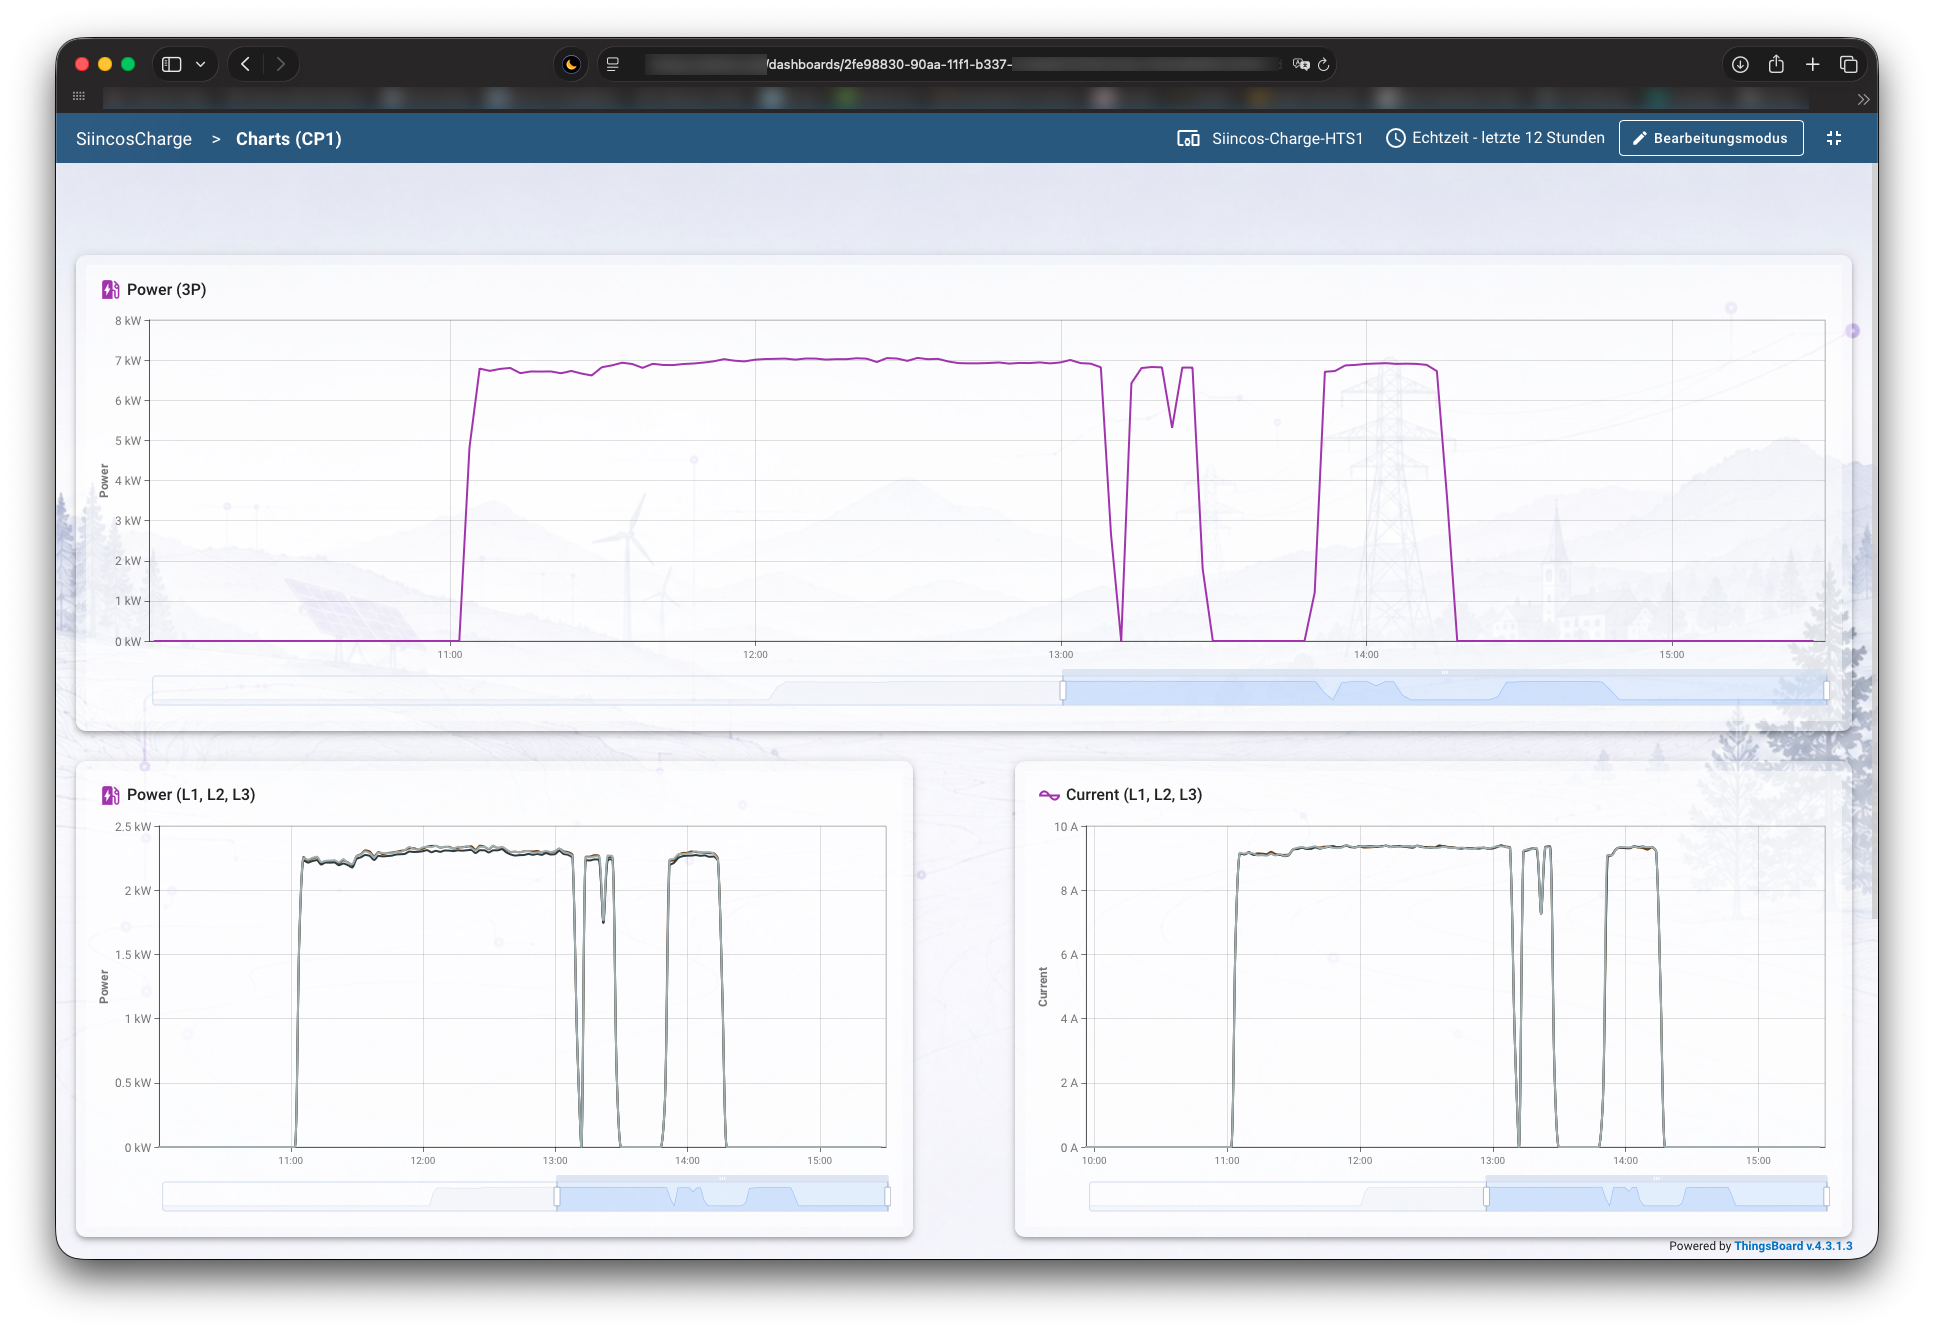Click the share icon in Safari toolbar
Image resolution: width=1934 pixels, height=1333 pixels.
(x=1776, y=64)
